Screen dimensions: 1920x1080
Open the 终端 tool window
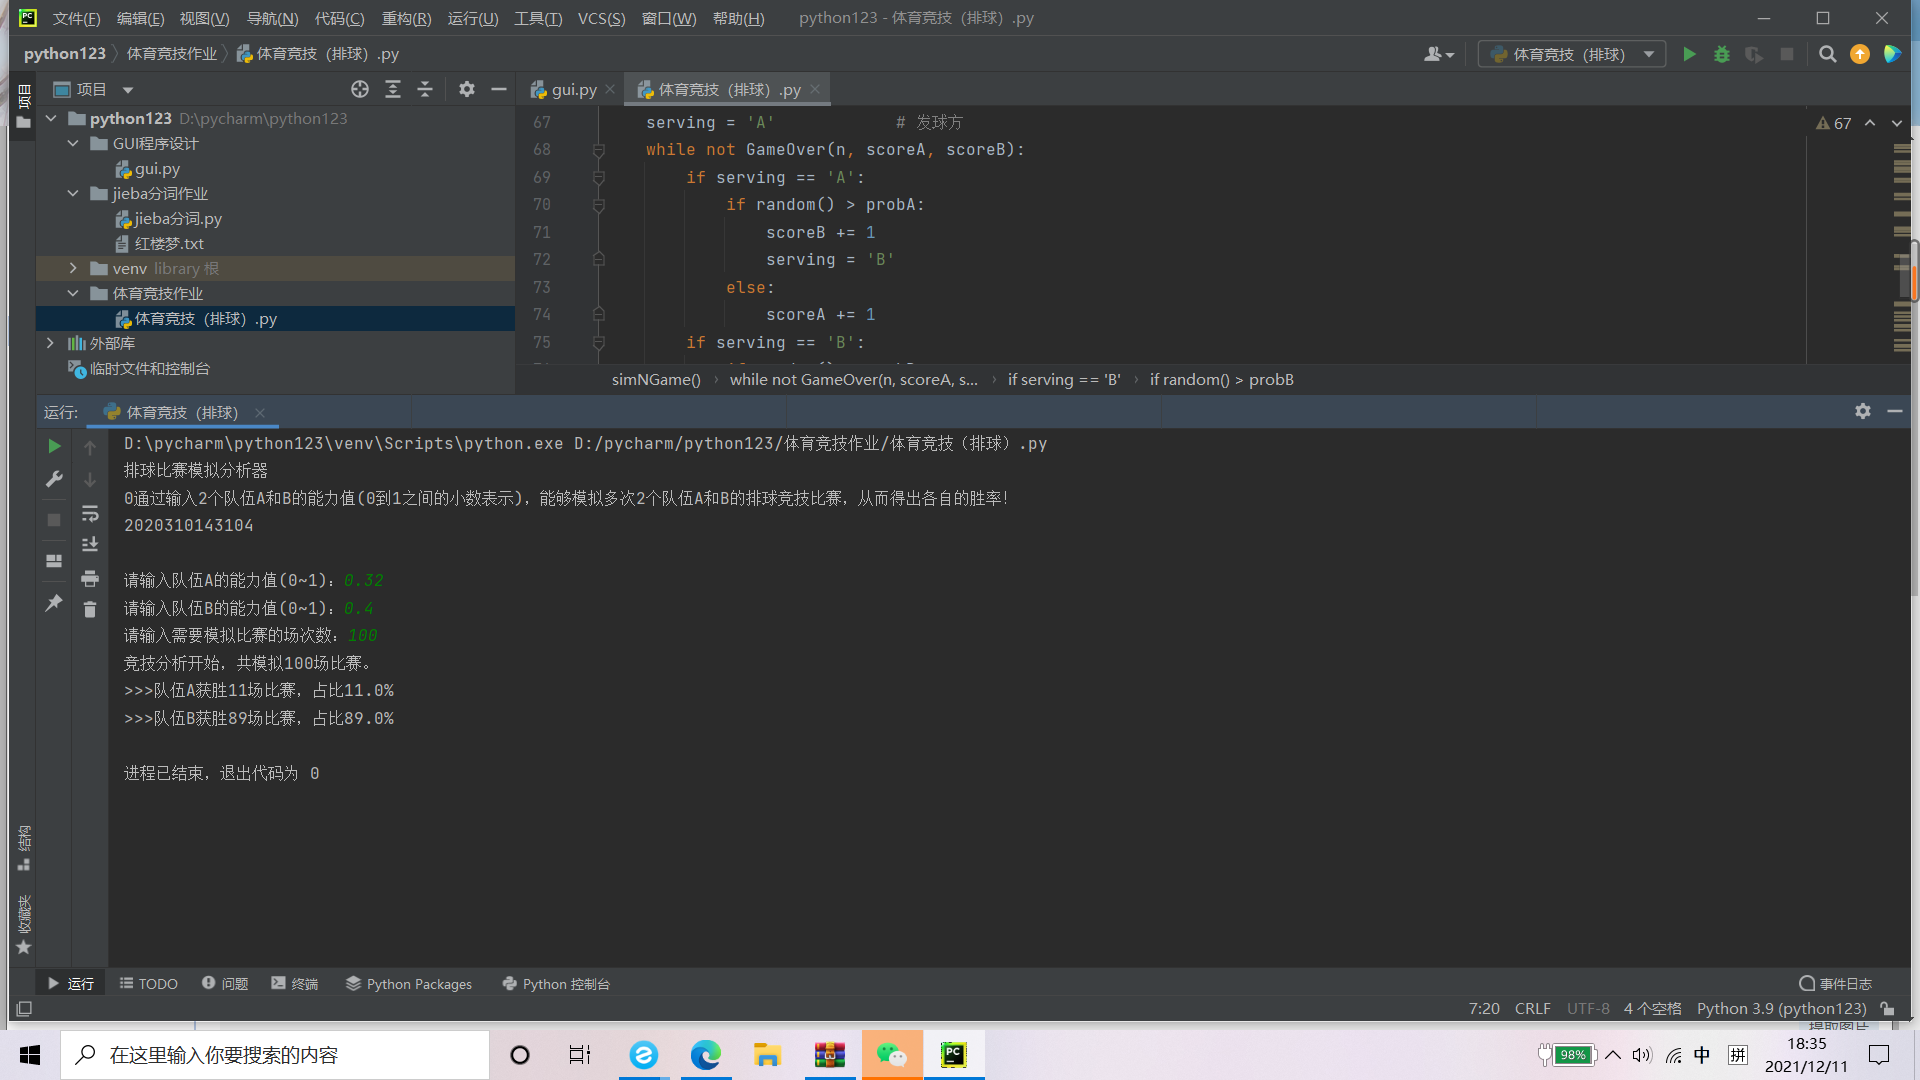[x=295, y=984]
